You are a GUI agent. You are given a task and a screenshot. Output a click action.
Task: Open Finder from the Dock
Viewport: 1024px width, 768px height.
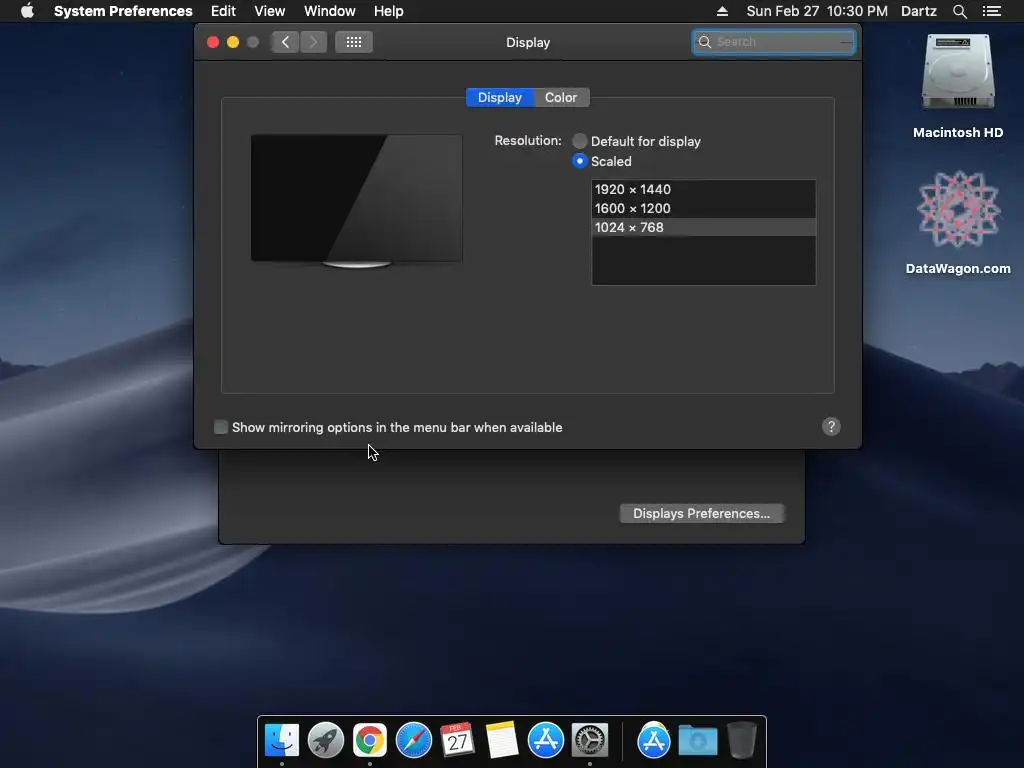[x=281, y=740]
